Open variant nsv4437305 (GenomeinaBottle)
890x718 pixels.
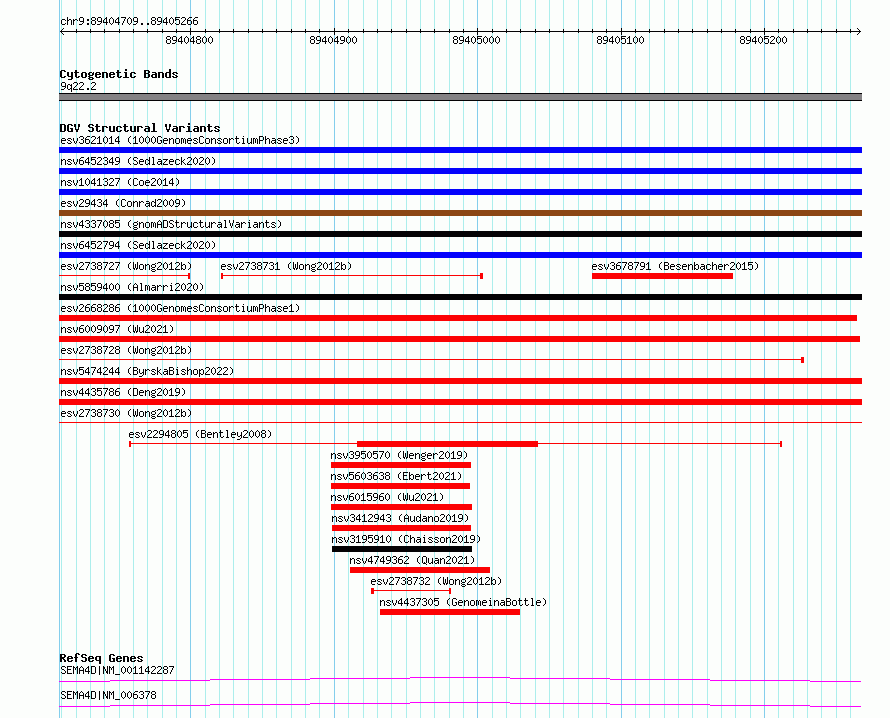(x=463, y=602)
